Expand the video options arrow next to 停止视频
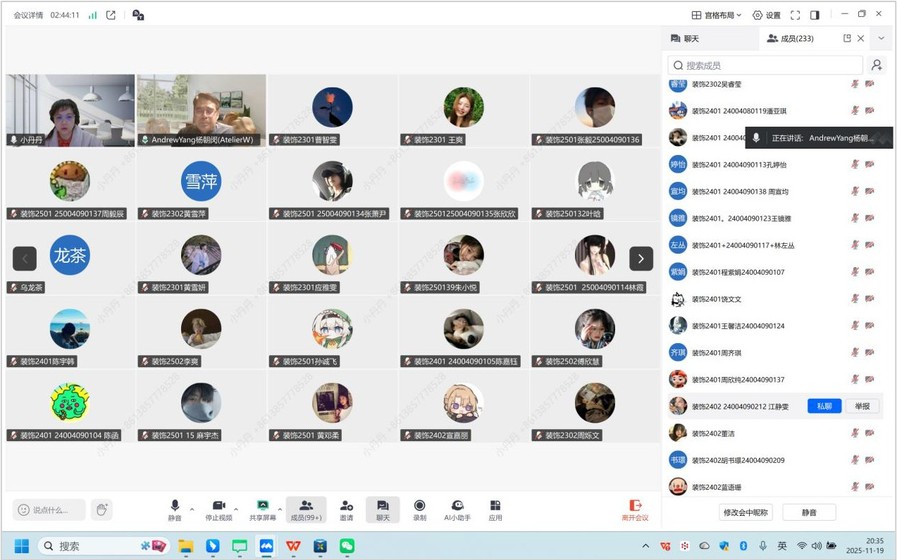Screen dimensions: 897x560 point(238,508)
